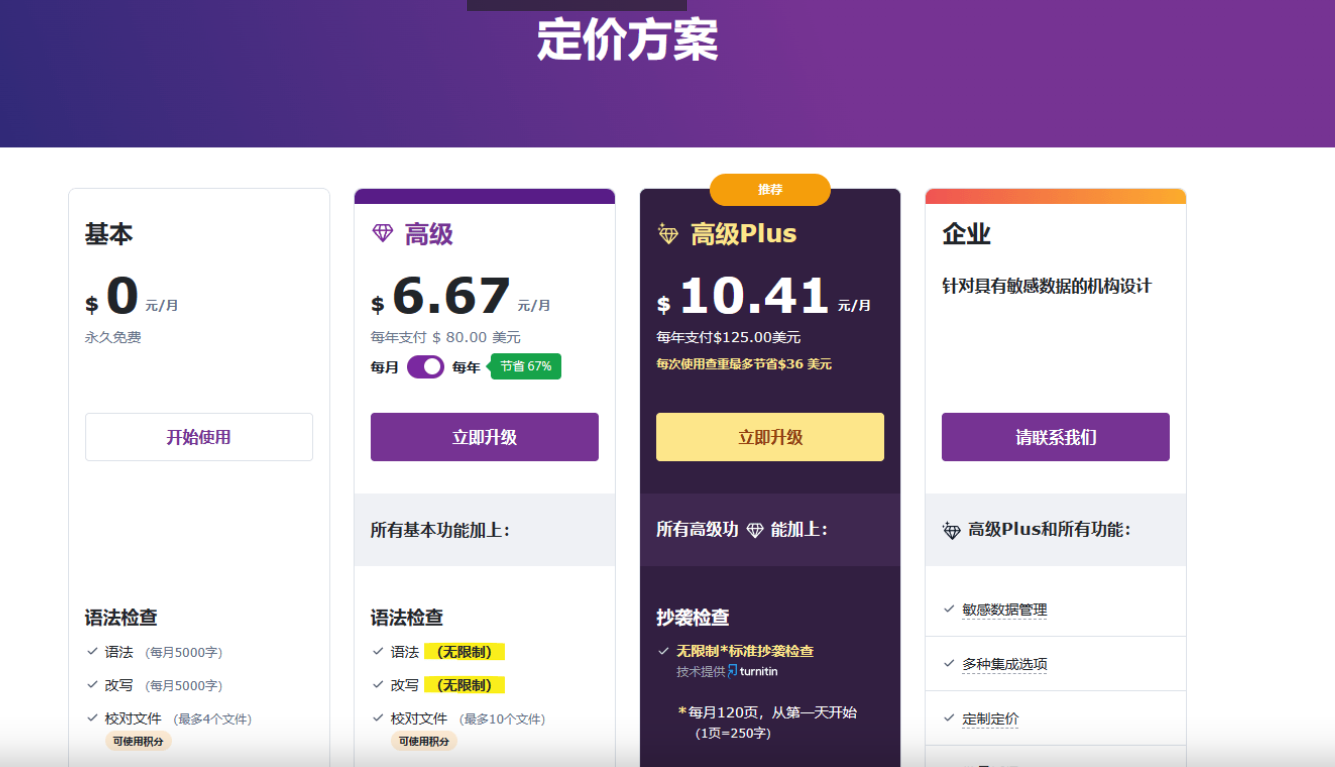Click the 推荐 badge above 高级Plus
This screenshot has width=1335, height=767.
pos(769,189)
